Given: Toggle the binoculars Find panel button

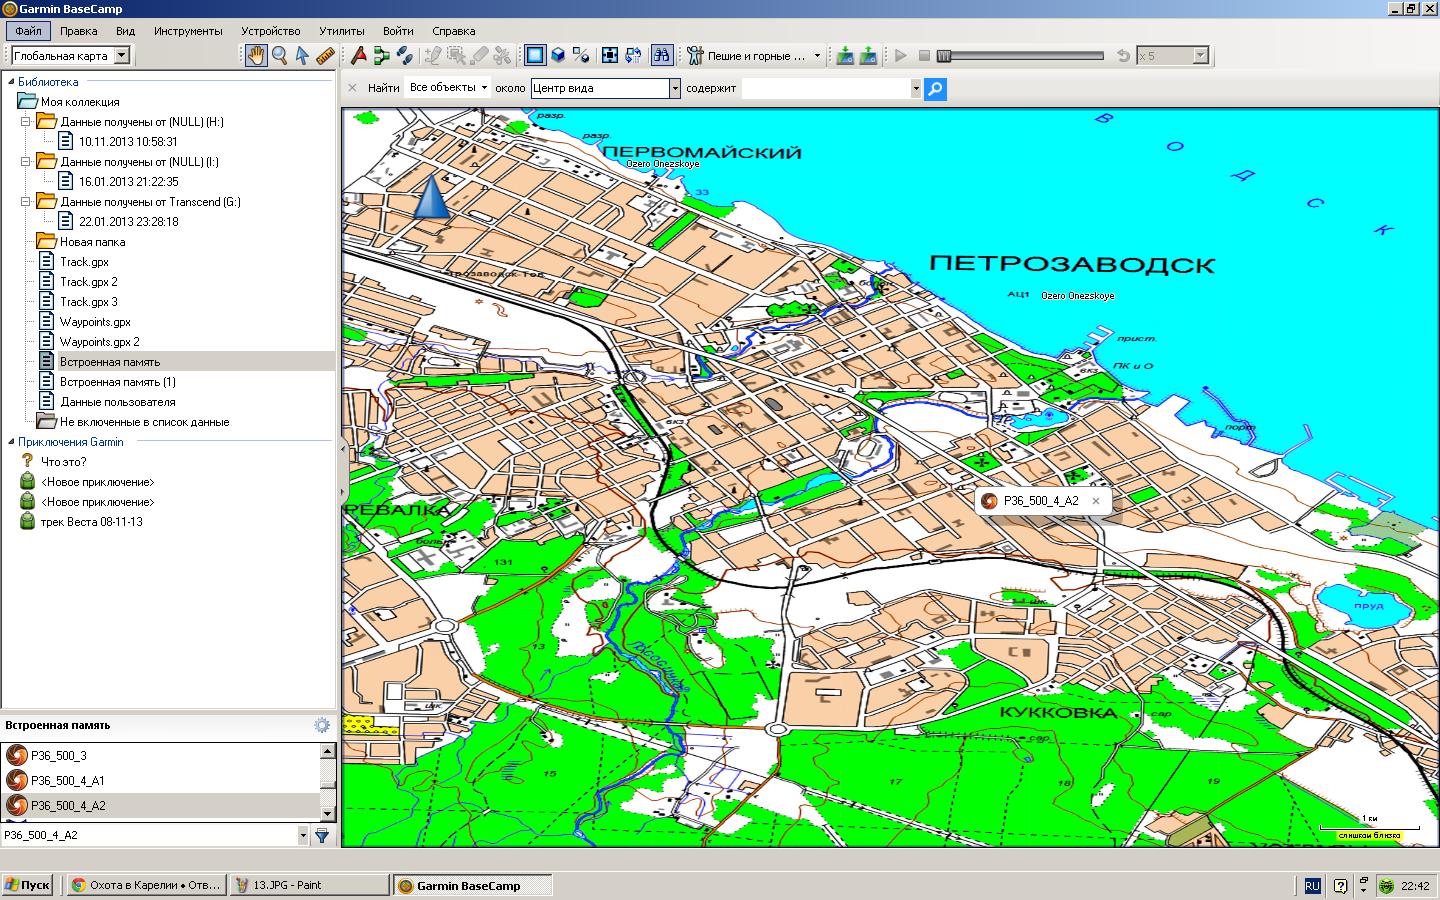Looking at the screenshot, I should click(661, 56).
